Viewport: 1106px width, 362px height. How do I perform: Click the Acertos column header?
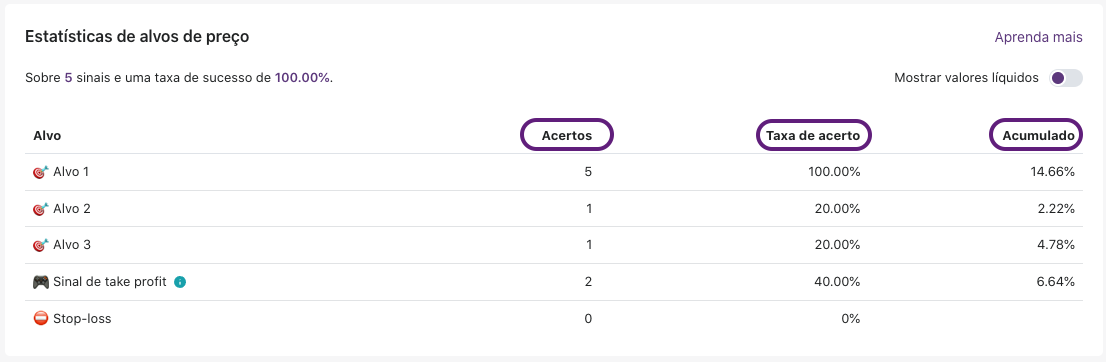point(566,135)
